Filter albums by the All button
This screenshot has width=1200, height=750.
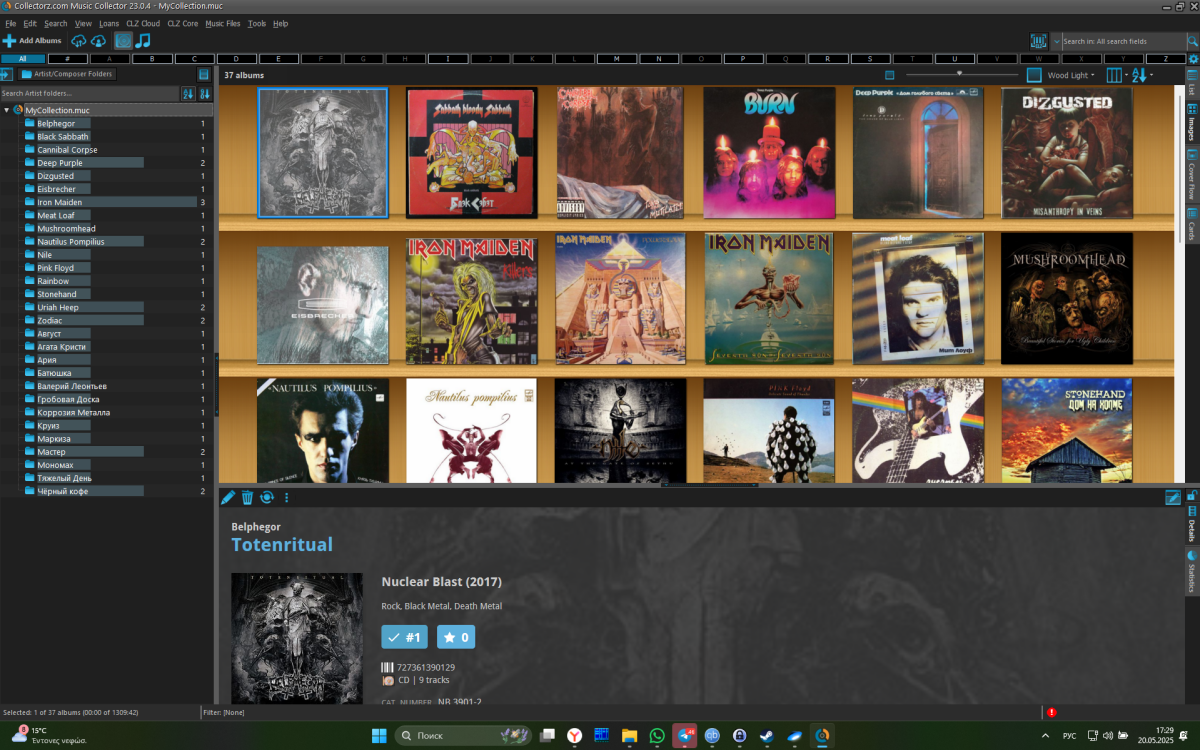tap(23, 59)
